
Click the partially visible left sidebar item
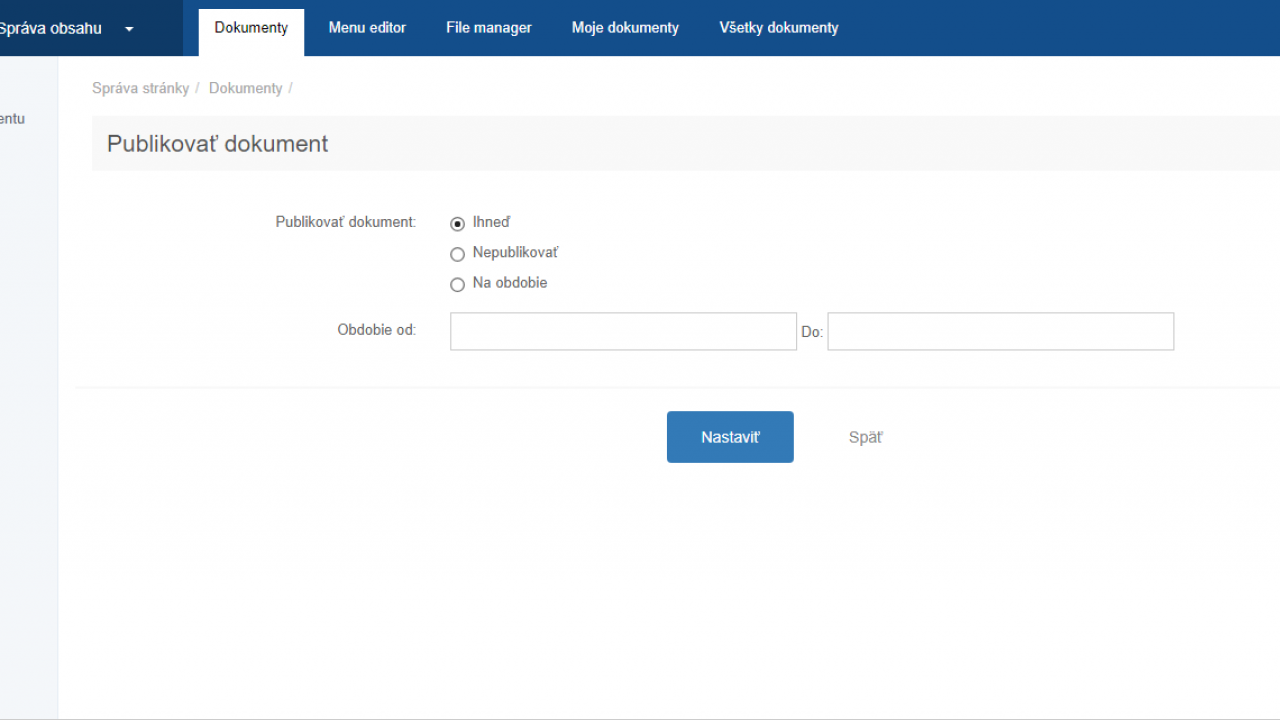click(x=12, y=119)
